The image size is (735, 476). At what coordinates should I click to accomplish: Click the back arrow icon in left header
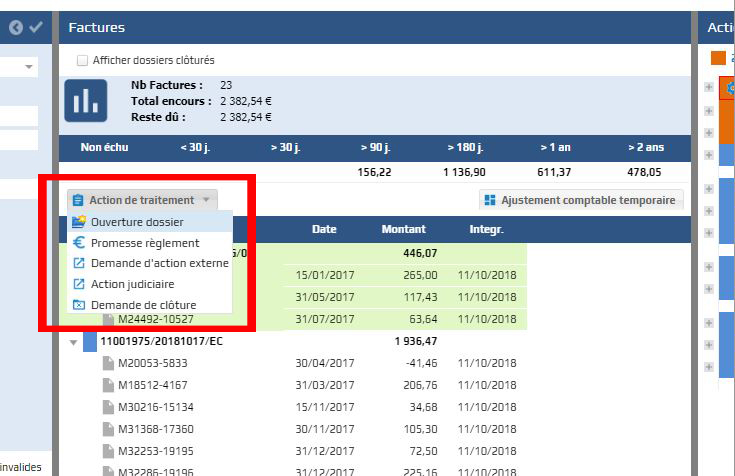pos(16,28)
